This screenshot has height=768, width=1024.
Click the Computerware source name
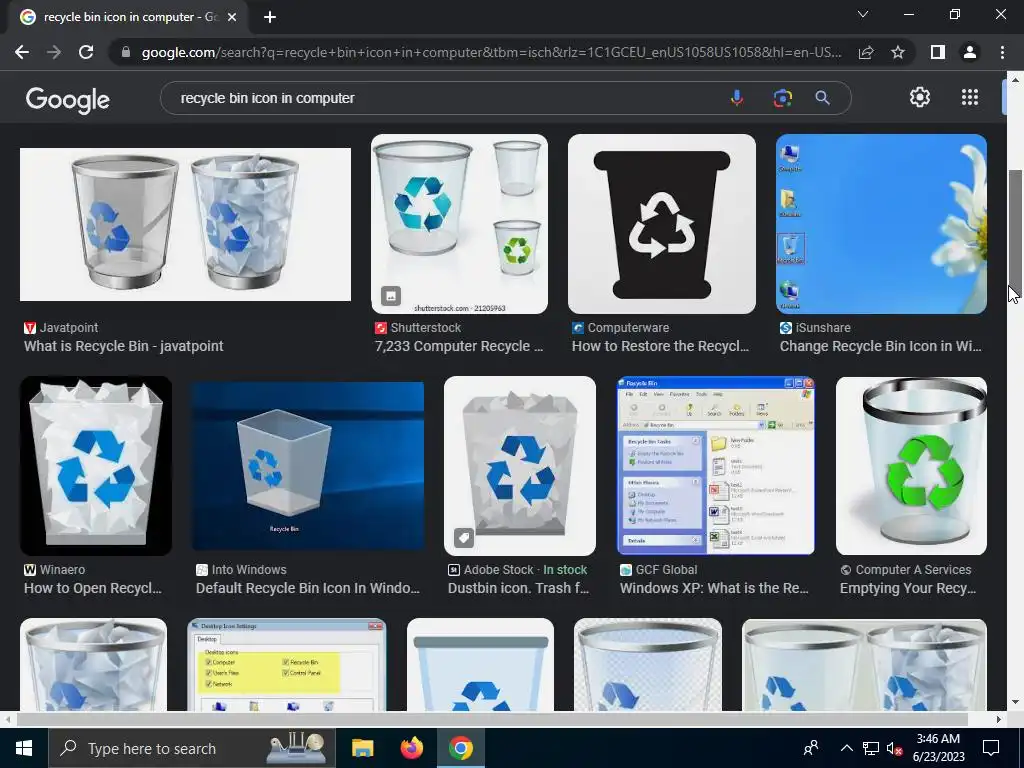628,328
